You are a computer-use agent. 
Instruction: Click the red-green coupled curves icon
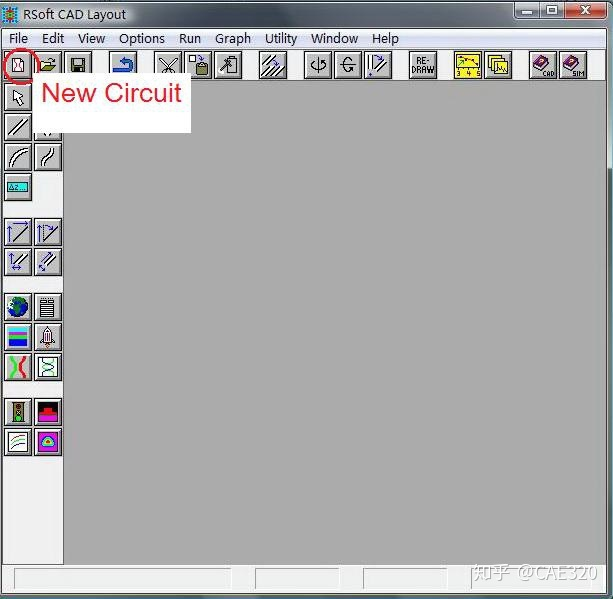click(x=18, y=367)
